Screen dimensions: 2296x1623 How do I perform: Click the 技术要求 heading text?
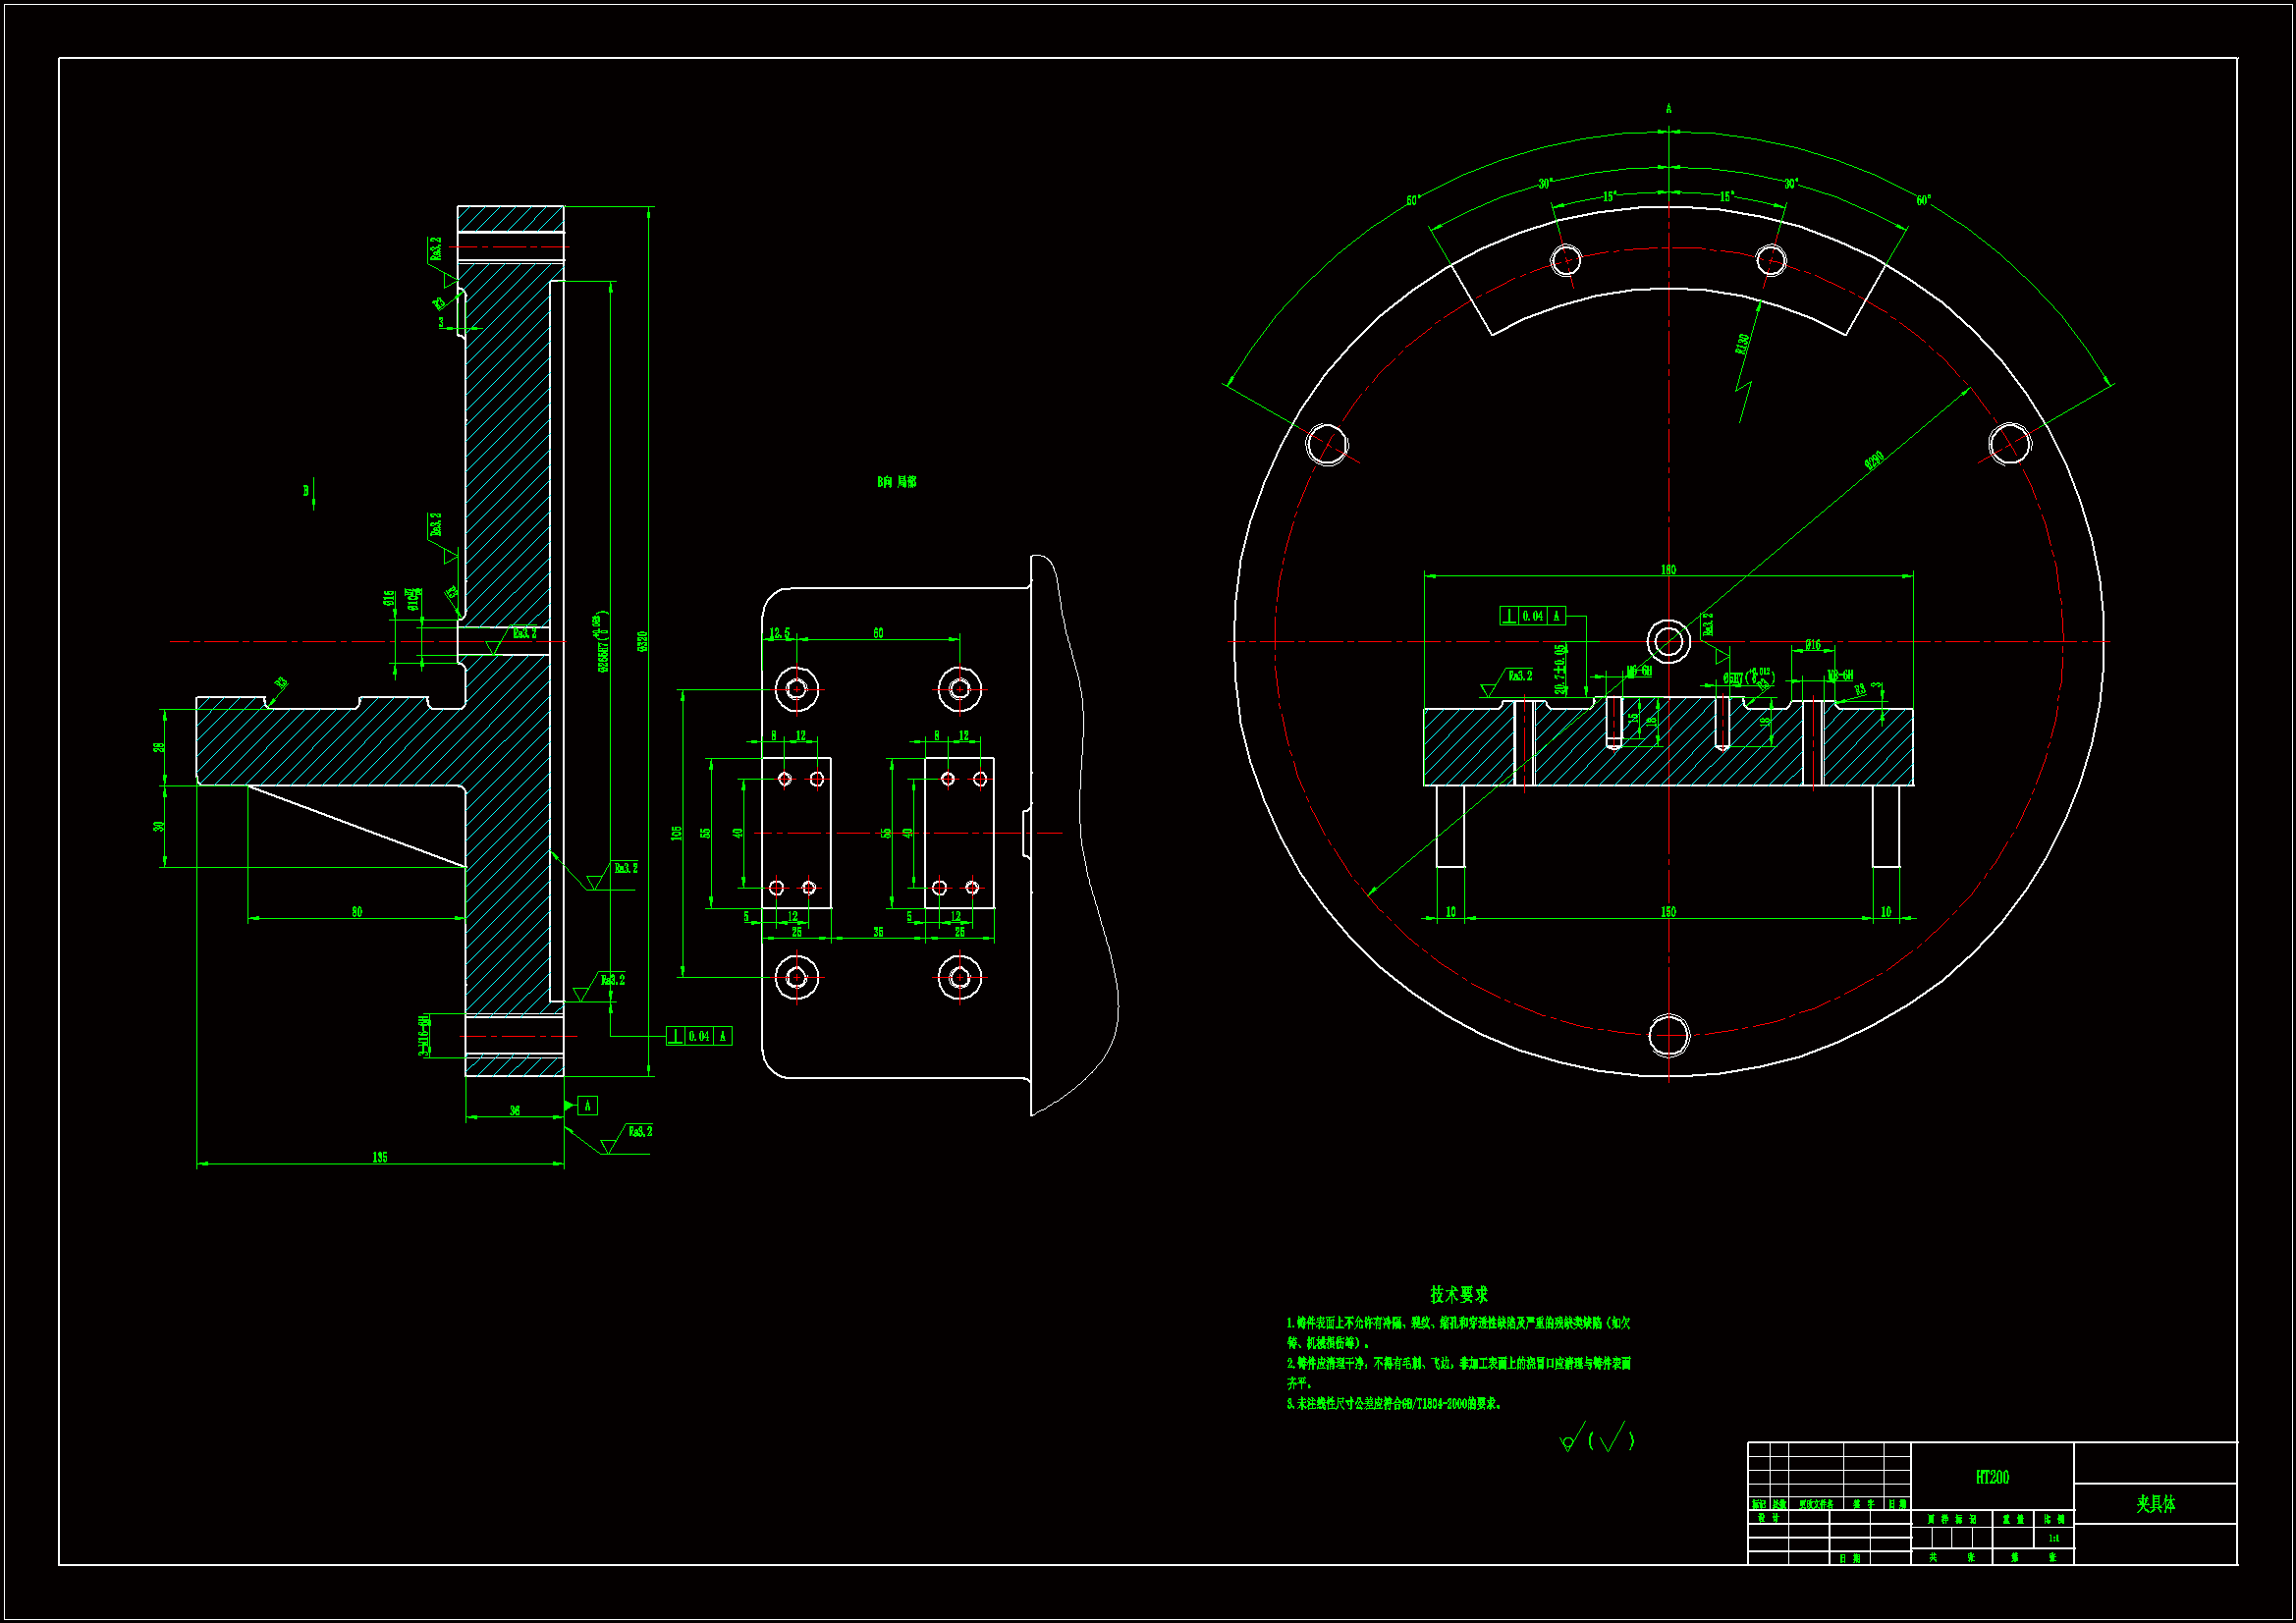pos(1458,1294)
